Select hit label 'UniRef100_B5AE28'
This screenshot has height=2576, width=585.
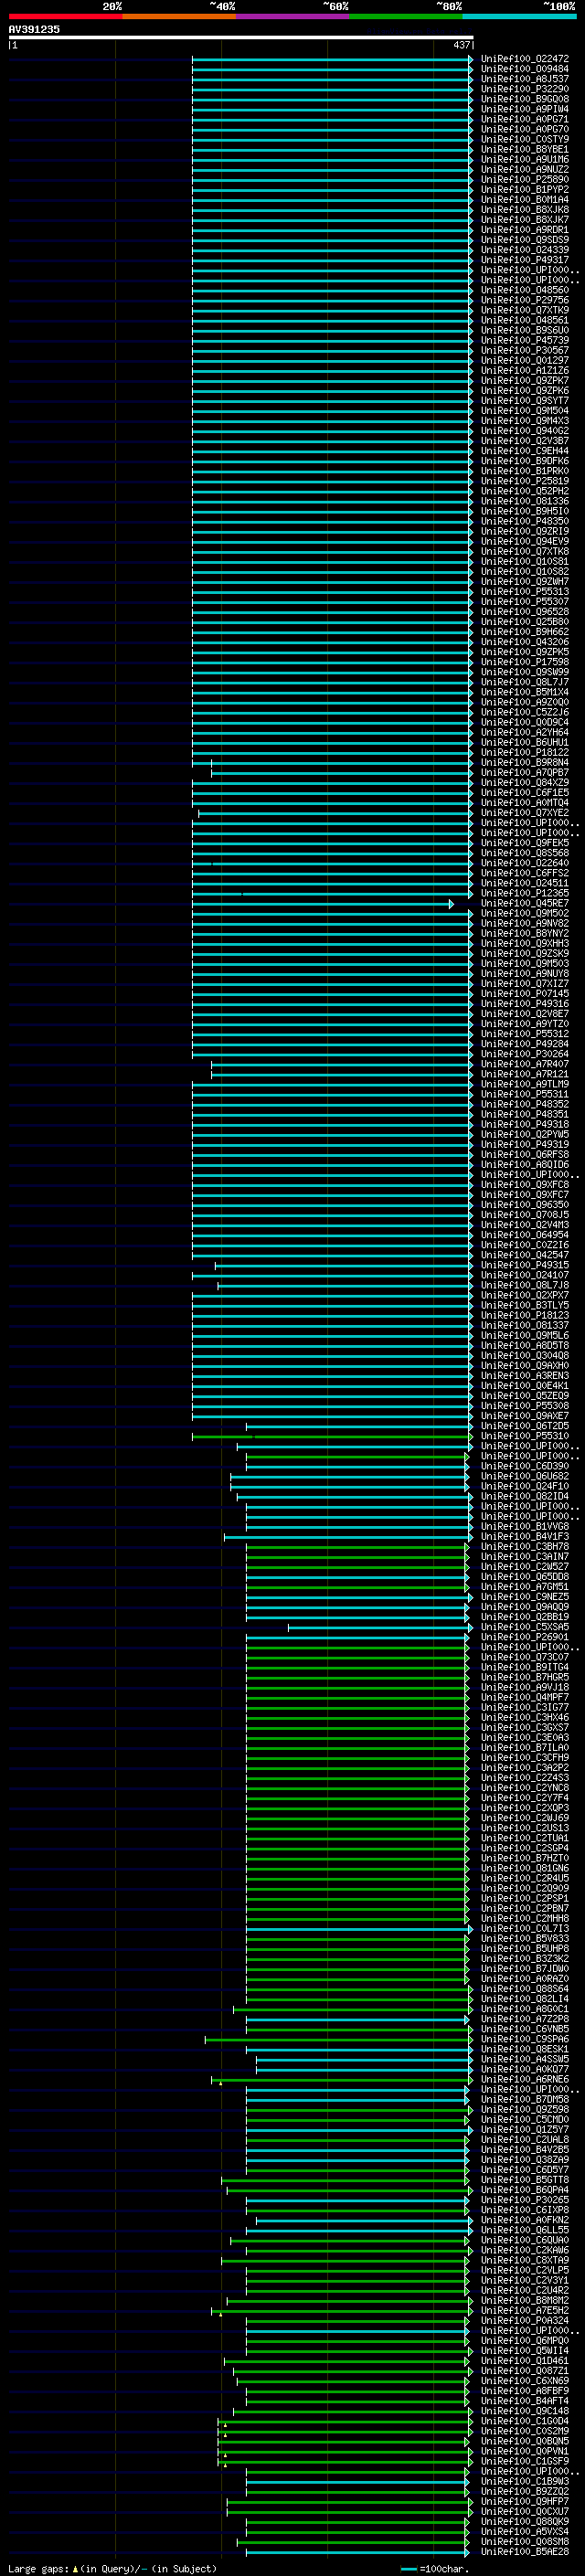tap(525, 2552)
